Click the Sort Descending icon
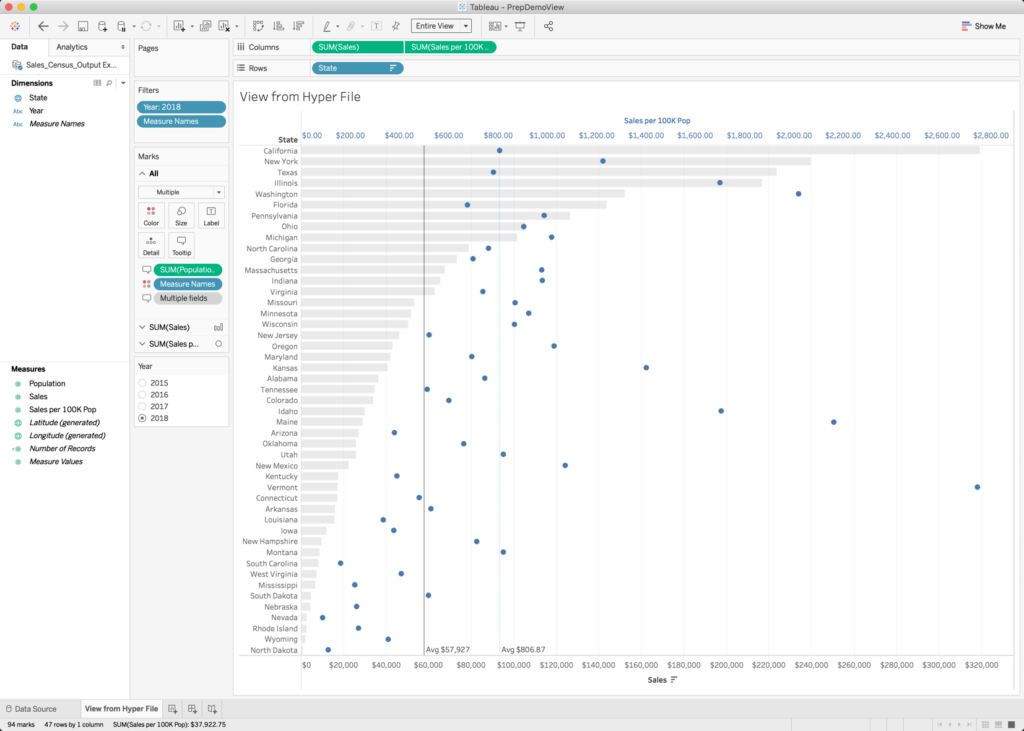 coord(298,25)
